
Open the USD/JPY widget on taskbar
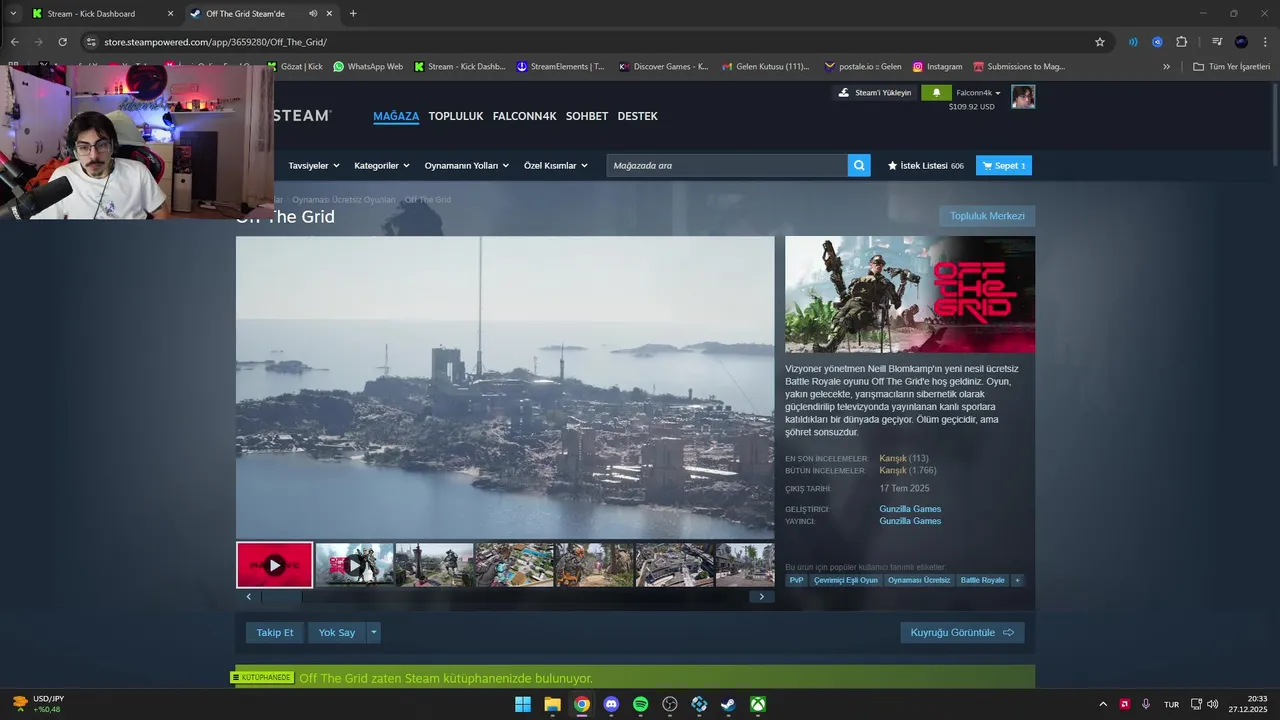click(x=37, y=704)
